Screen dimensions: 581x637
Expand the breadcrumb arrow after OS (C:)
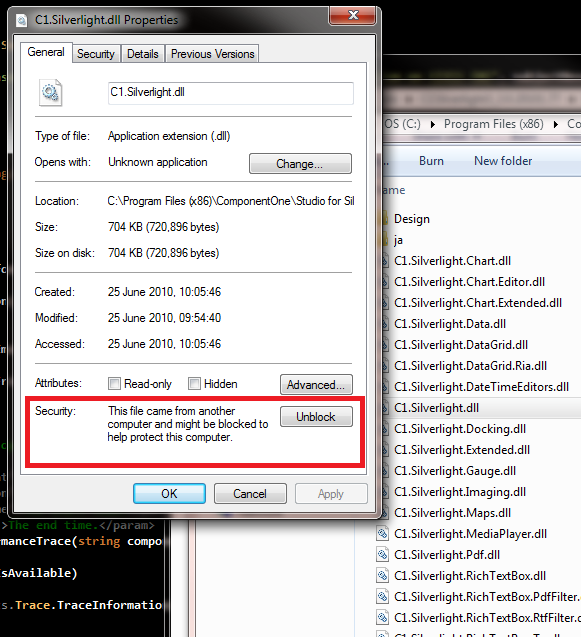pos(432,124)
